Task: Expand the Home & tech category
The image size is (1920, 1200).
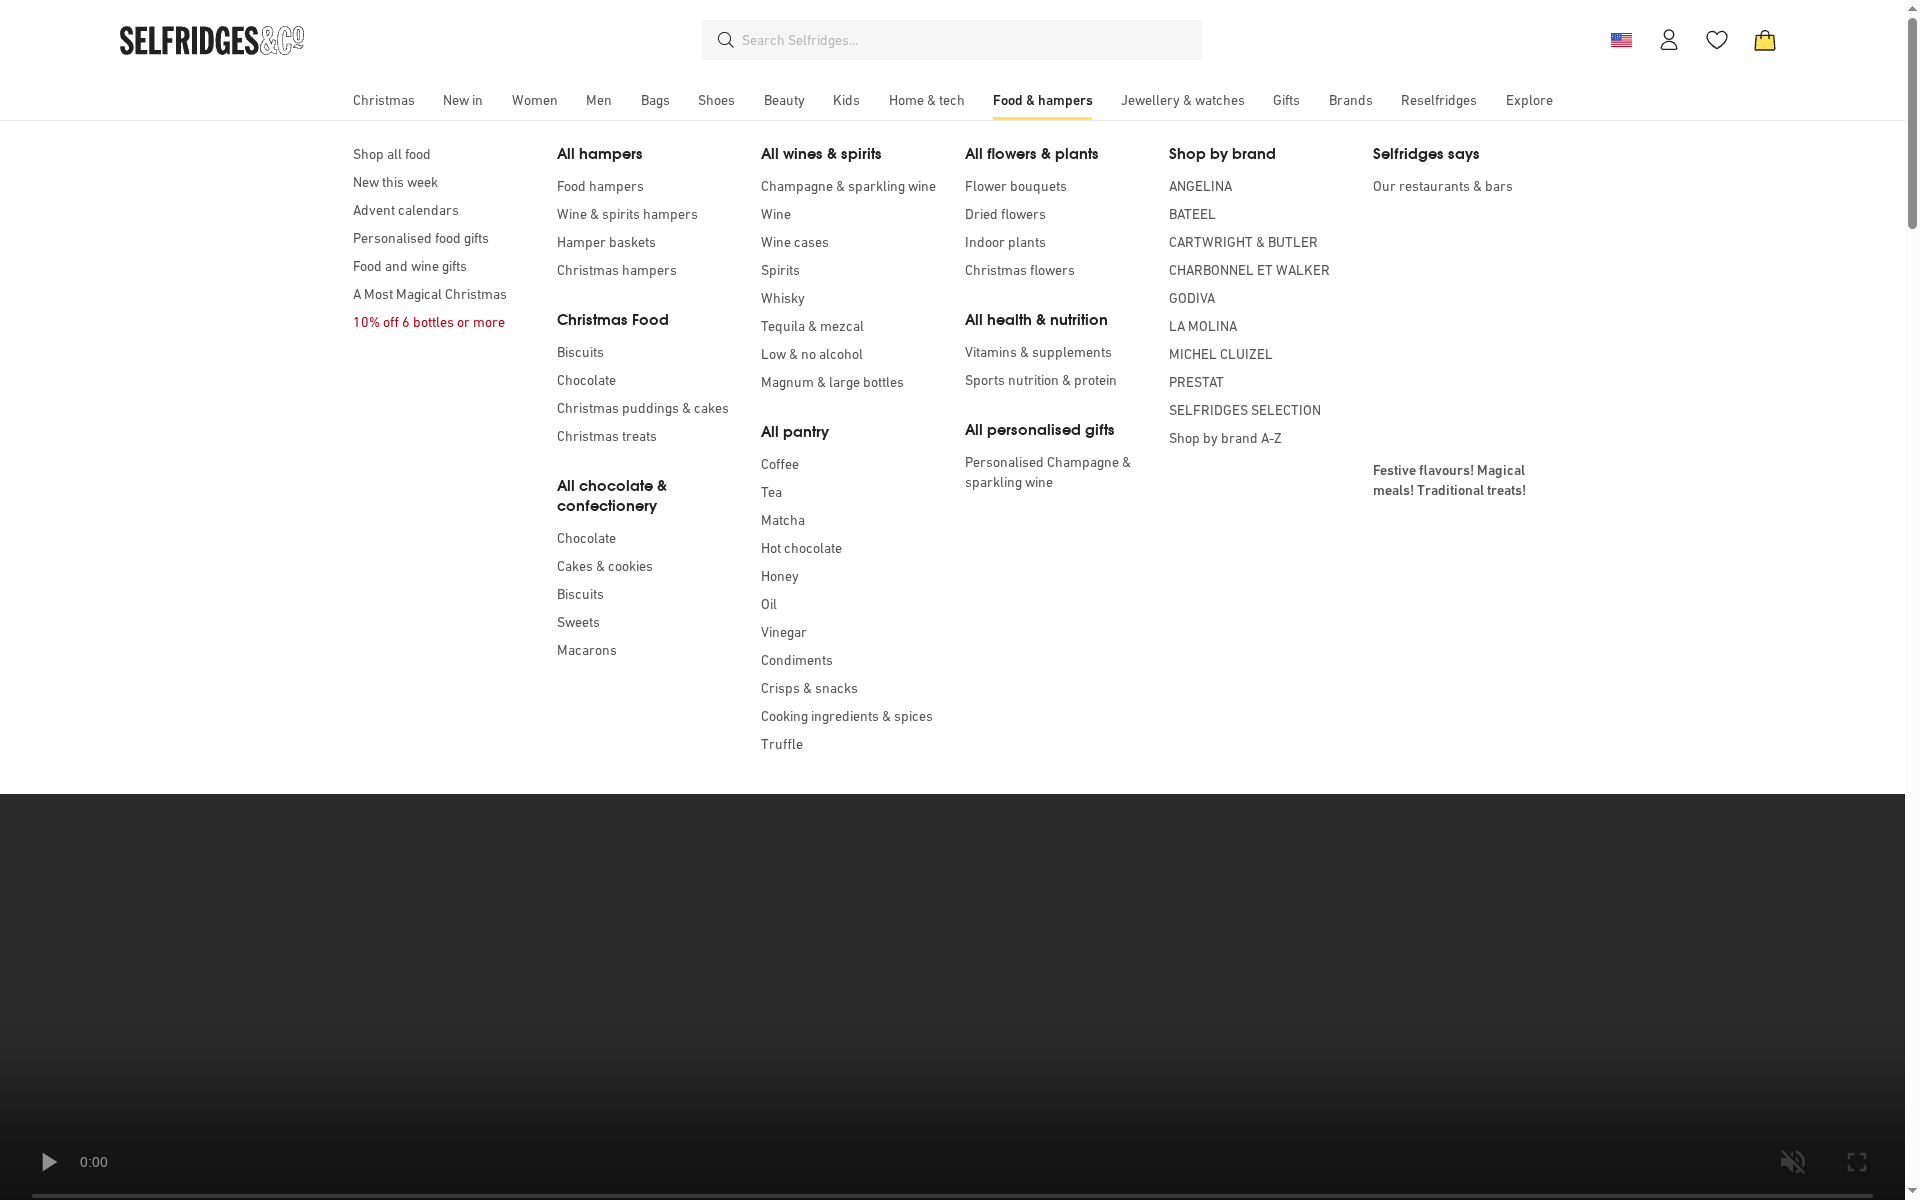Action: [926, 100]
